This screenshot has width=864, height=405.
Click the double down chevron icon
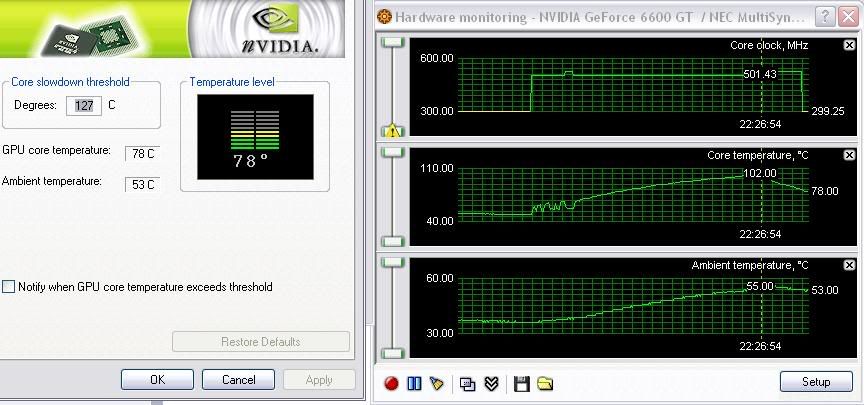tap(491, 384)
